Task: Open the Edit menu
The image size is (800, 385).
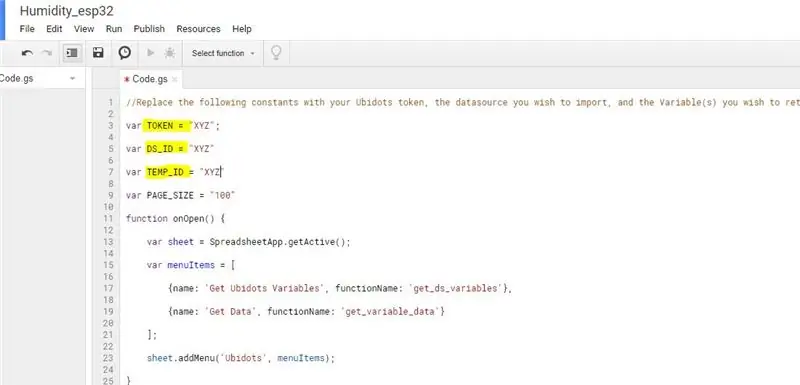Action: tap(54, 29)
